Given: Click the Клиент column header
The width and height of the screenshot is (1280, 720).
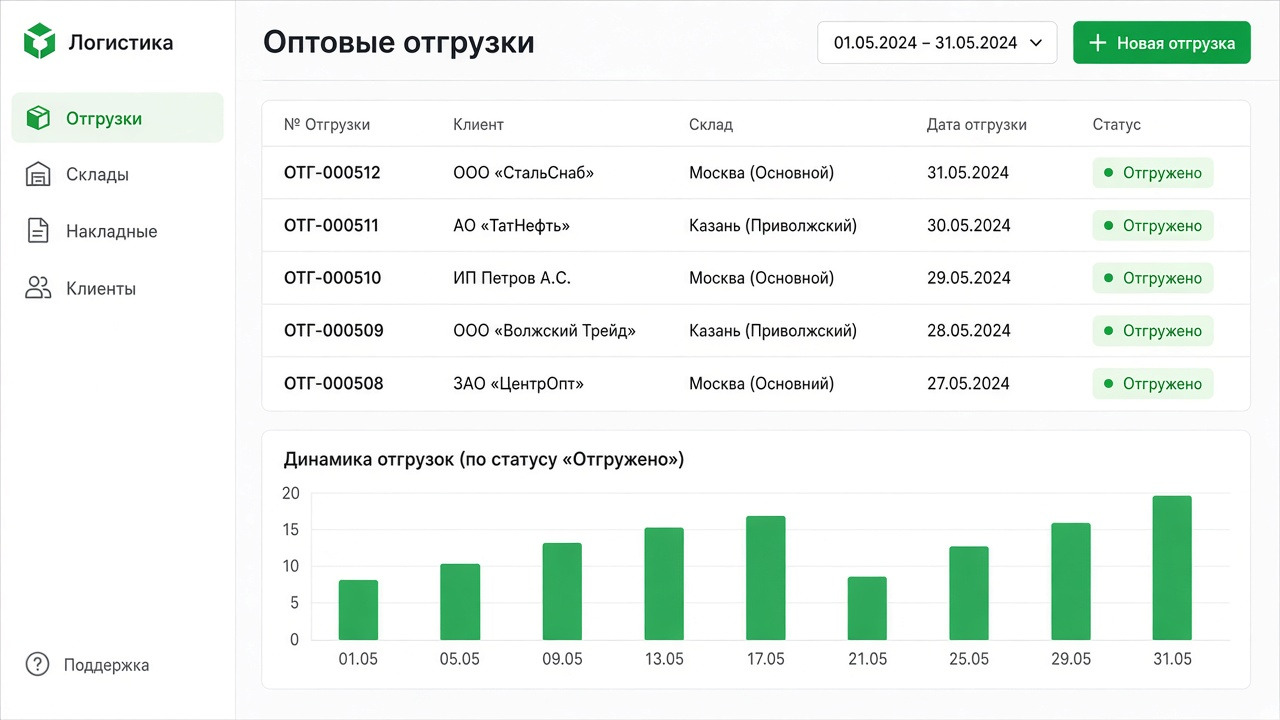Looking at the screenshot, I should click(478, 125).
